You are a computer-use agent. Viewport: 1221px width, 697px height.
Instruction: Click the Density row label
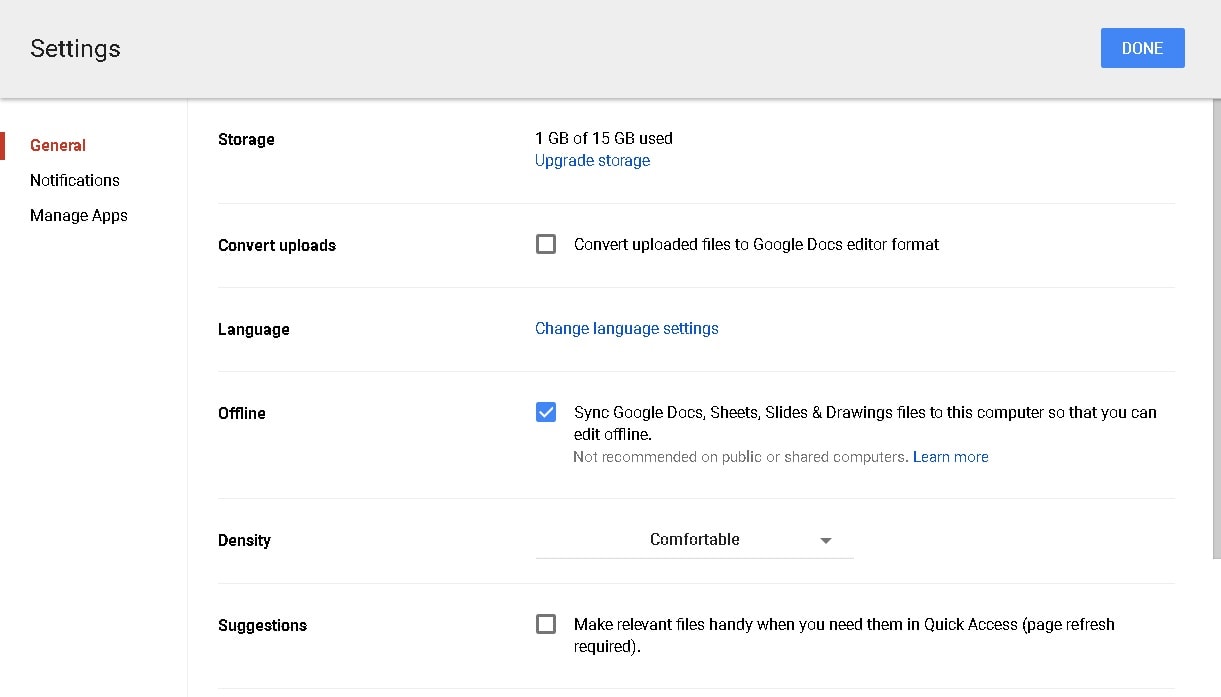pyautogui.click(x=244, y=540)
